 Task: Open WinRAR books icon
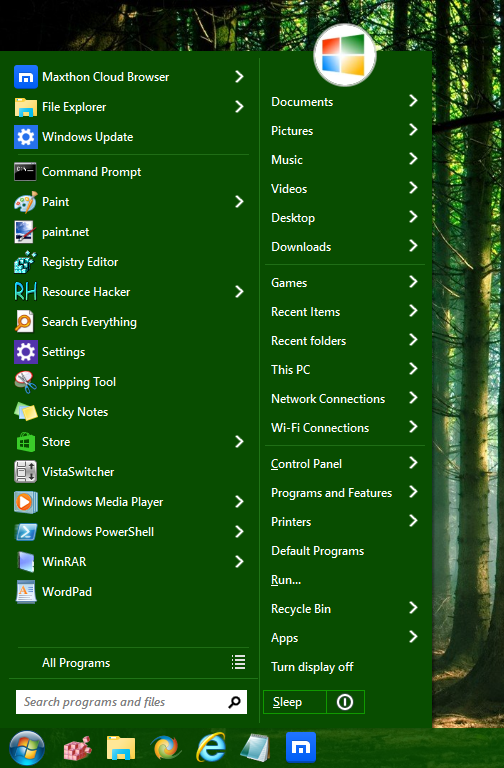[x=25, y=562]
